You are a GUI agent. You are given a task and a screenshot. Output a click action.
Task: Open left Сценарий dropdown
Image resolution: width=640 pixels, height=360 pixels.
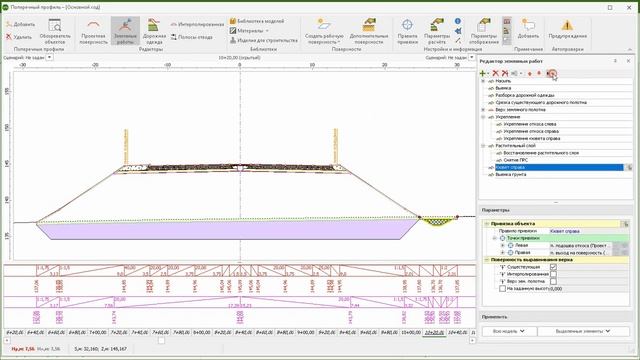pos(49,57)
